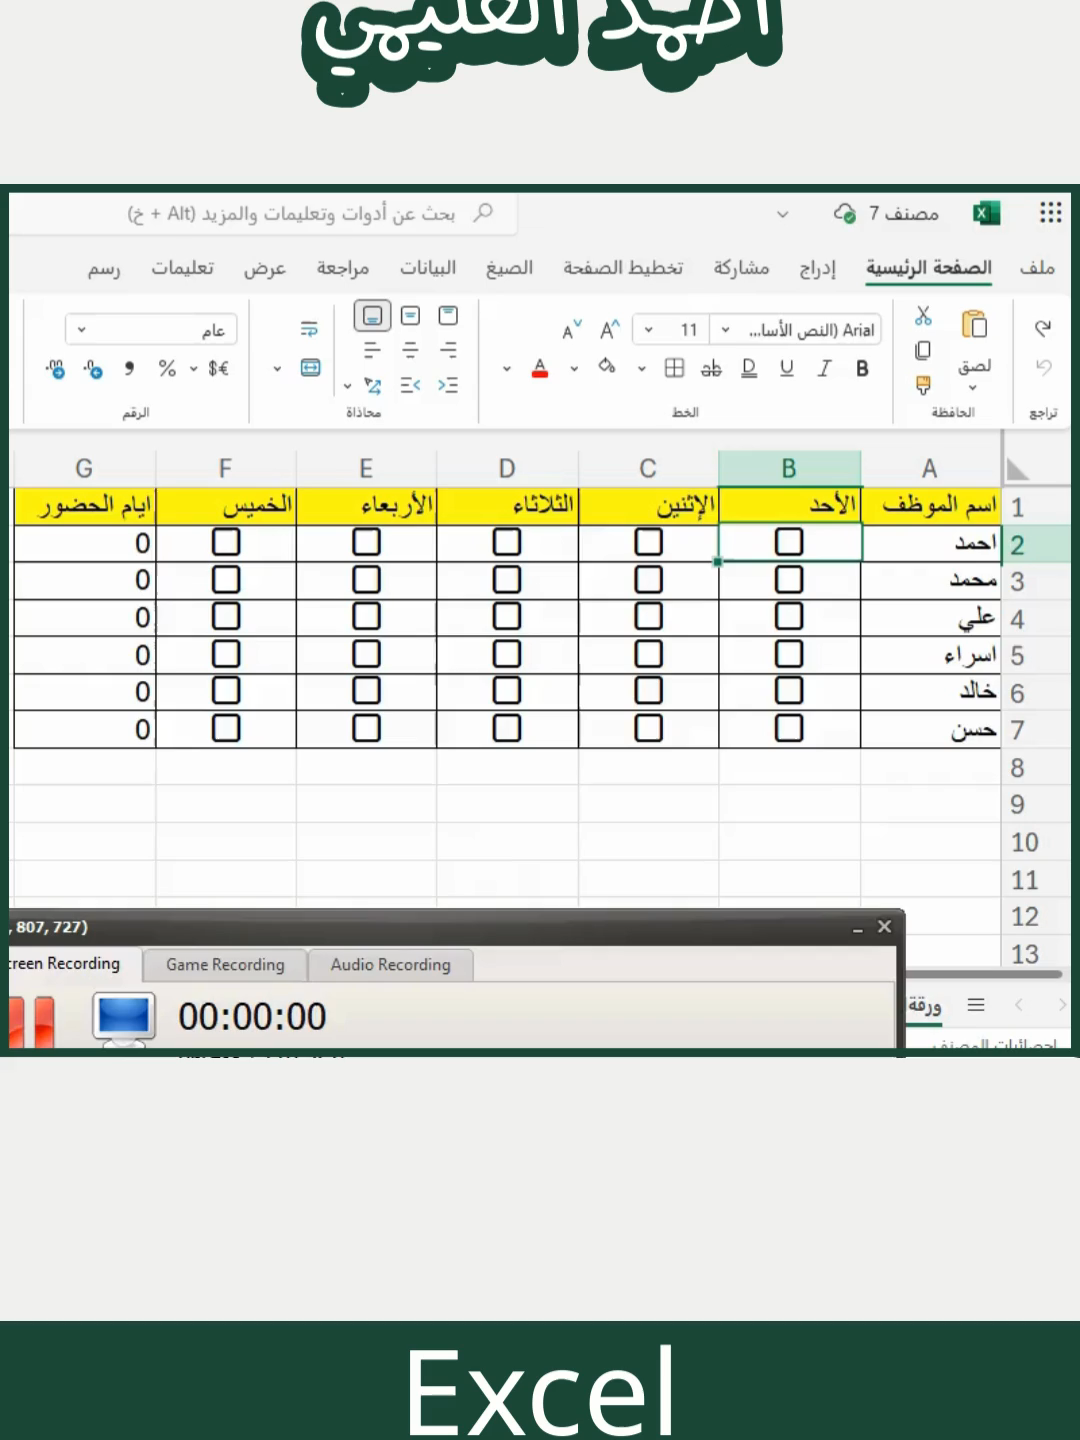Select the Format Painter brush icon
Image resolution: width=1080 pixels, height=1440 pixels.
point(923,385)
